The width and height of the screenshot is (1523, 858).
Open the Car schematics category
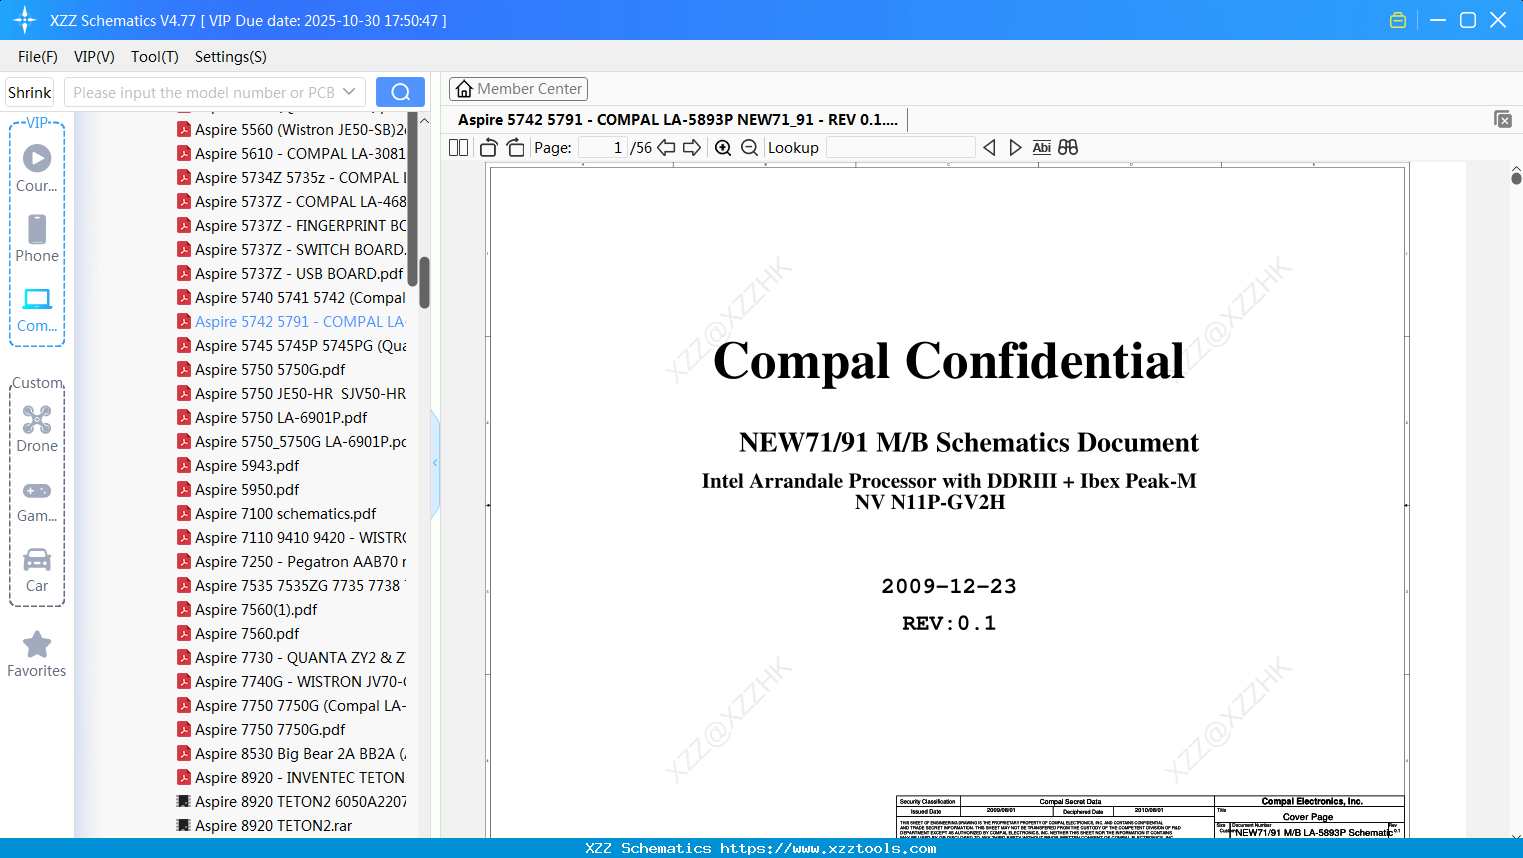tap(37, 570)
